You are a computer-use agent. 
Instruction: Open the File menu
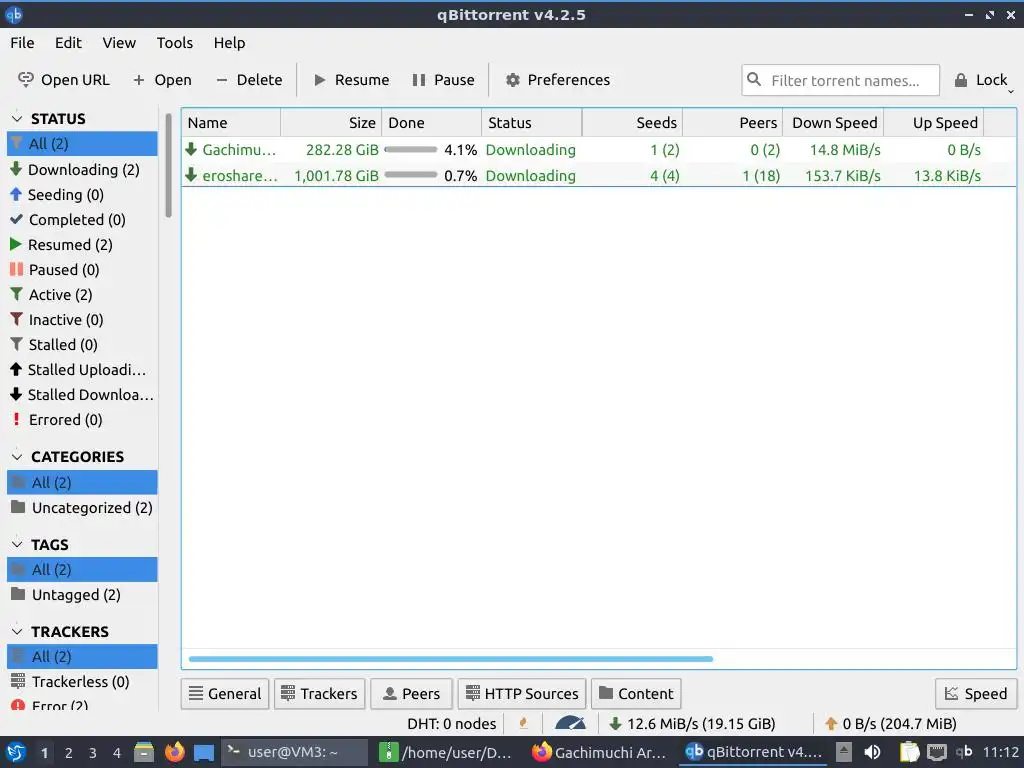[22, 42]
